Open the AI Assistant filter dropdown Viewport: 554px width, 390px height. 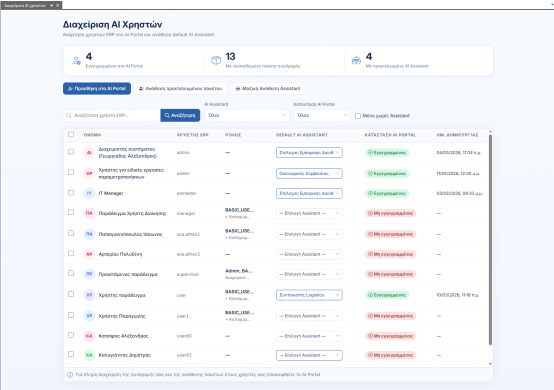click(247, 116)
